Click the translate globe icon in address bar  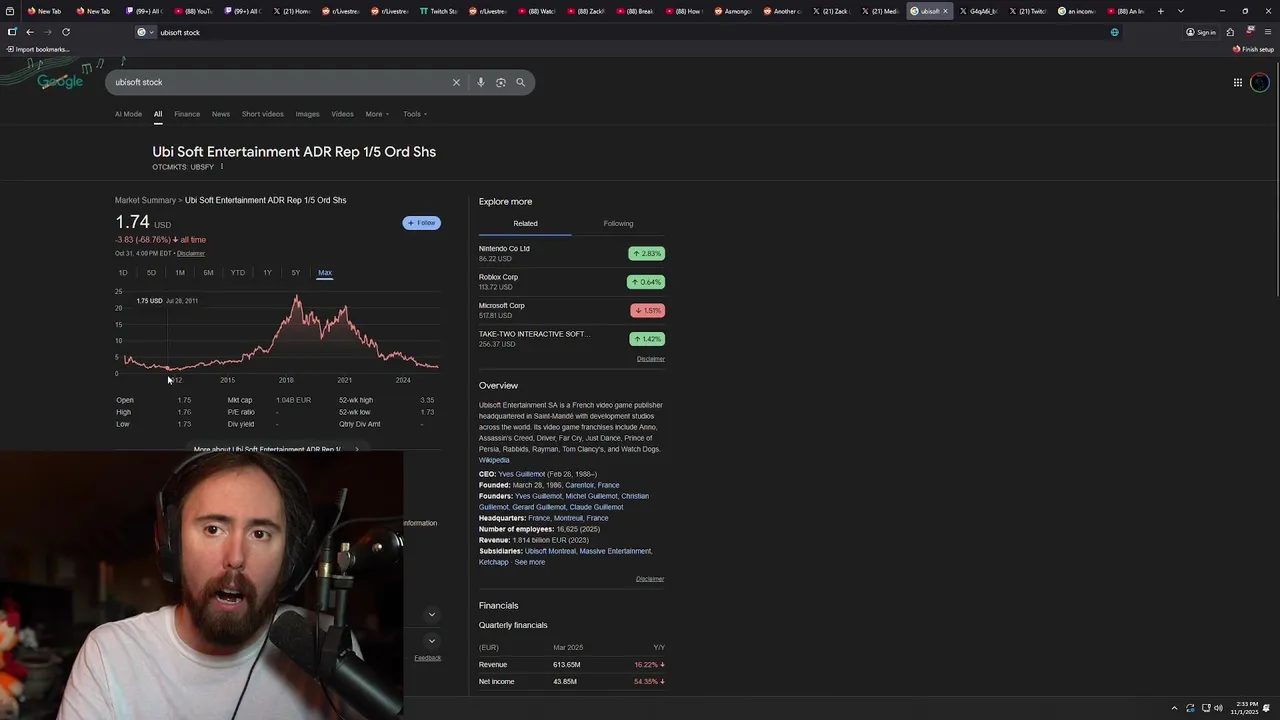[x=1115, y=32]
